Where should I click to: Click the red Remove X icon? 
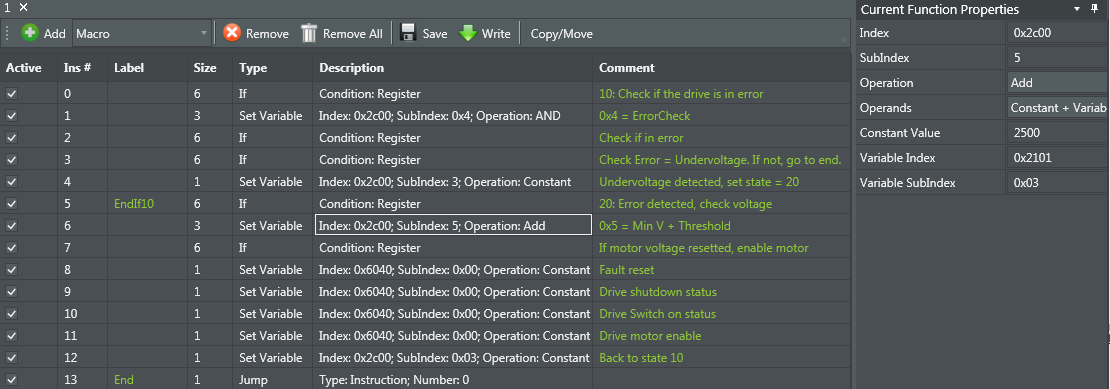(231, 33)
